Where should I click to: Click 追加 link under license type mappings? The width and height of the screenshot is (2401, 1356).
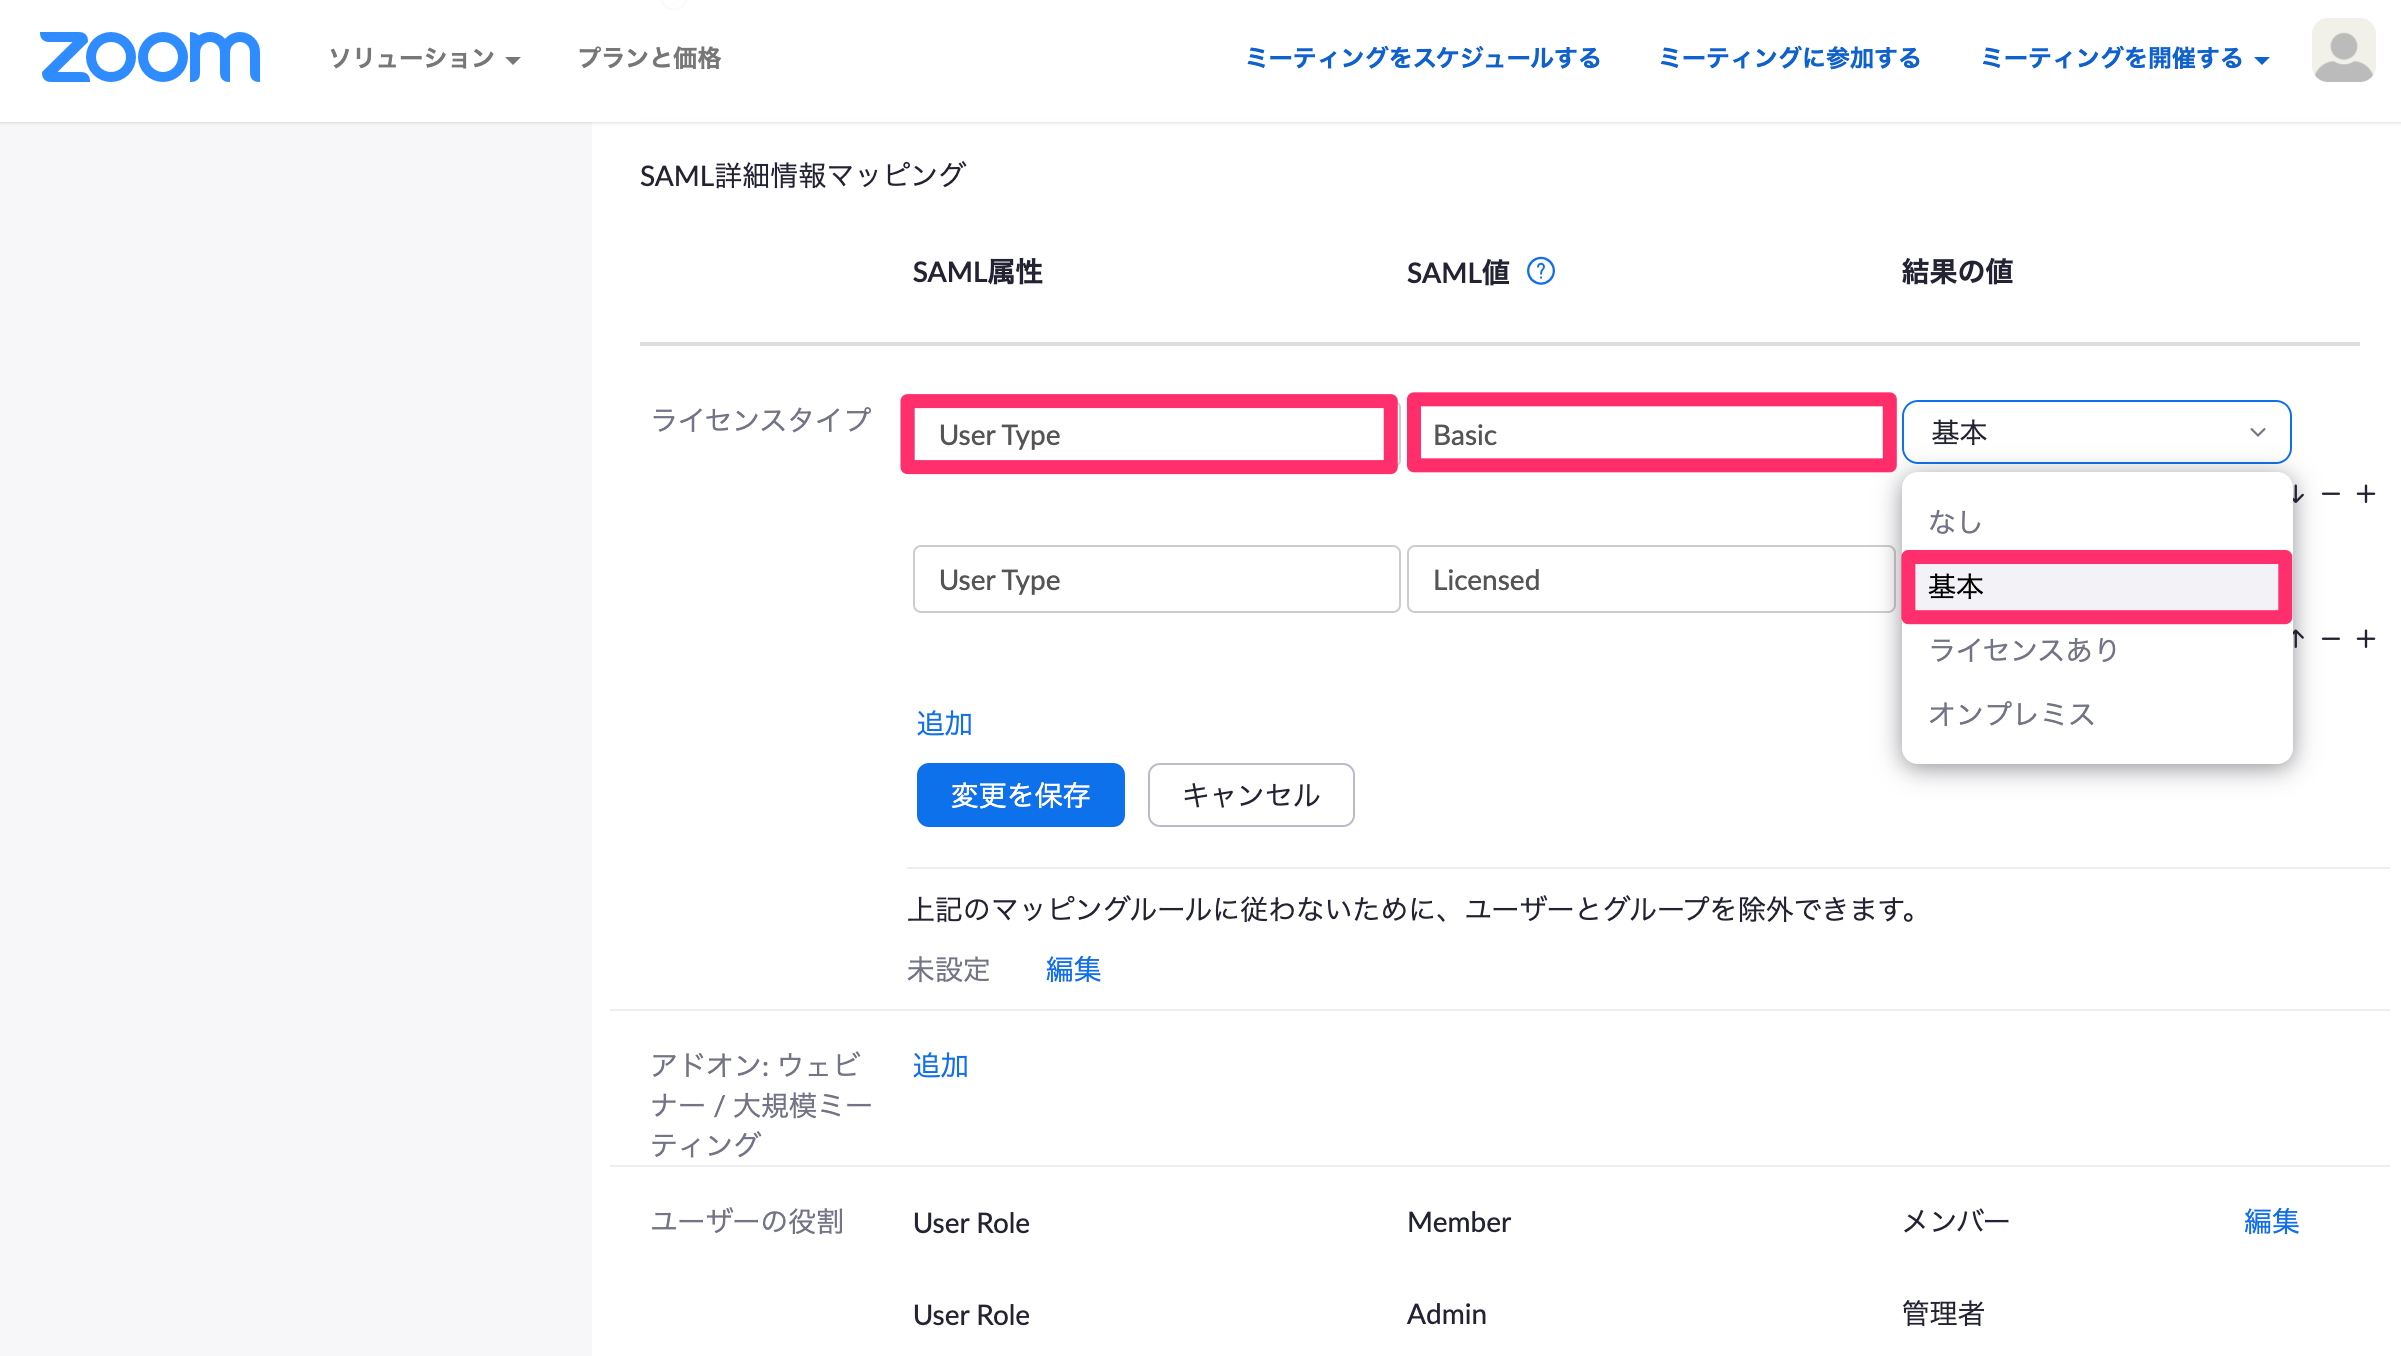944,723
